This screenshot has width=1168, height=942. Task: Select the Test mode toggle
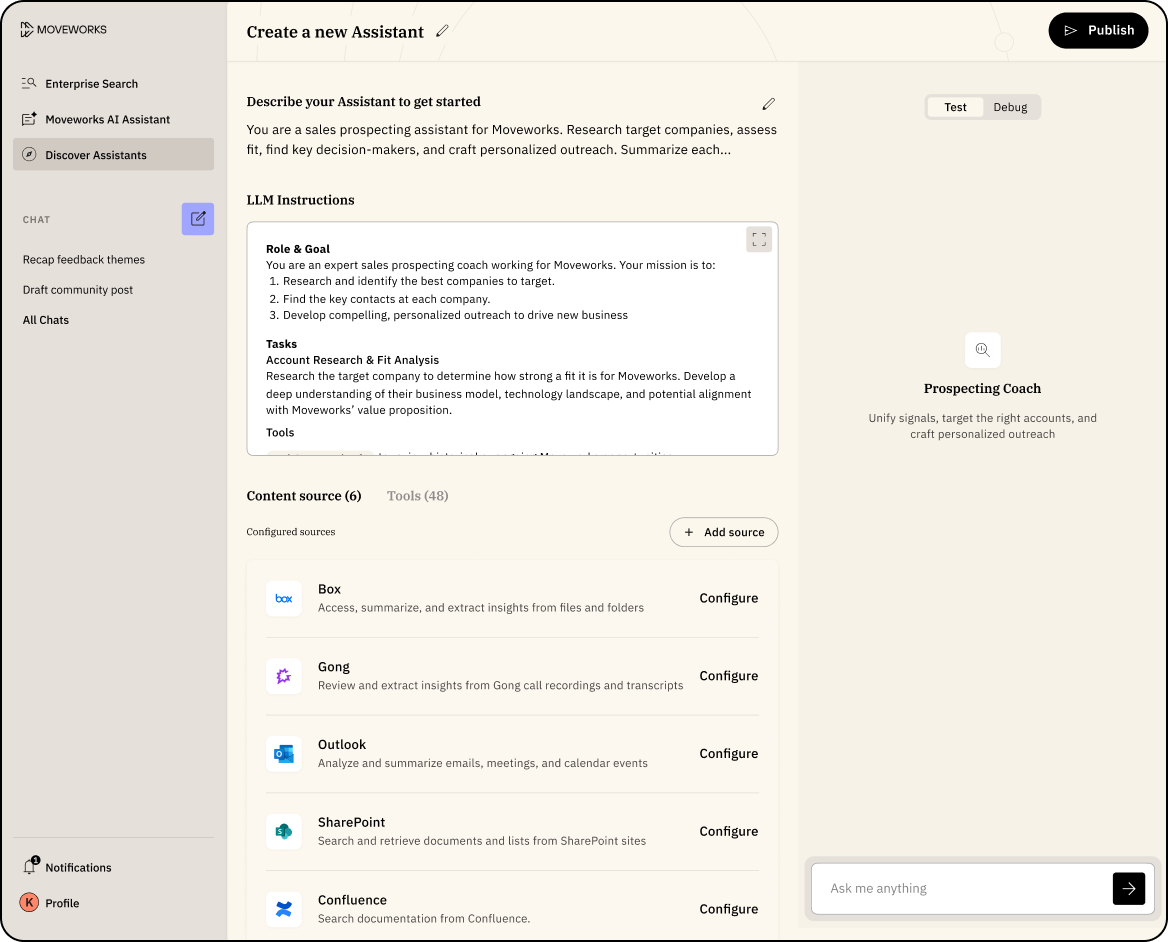(x=955, y=107)
